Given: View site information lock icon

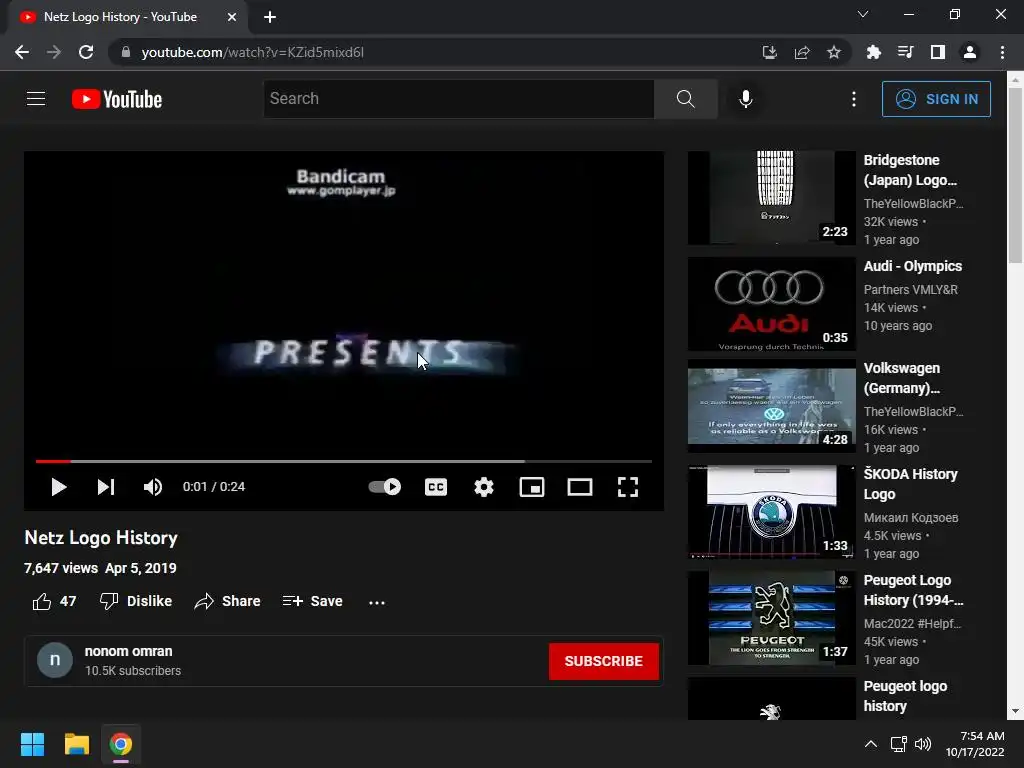Looking at the screenshot, I should pos(126,52).
